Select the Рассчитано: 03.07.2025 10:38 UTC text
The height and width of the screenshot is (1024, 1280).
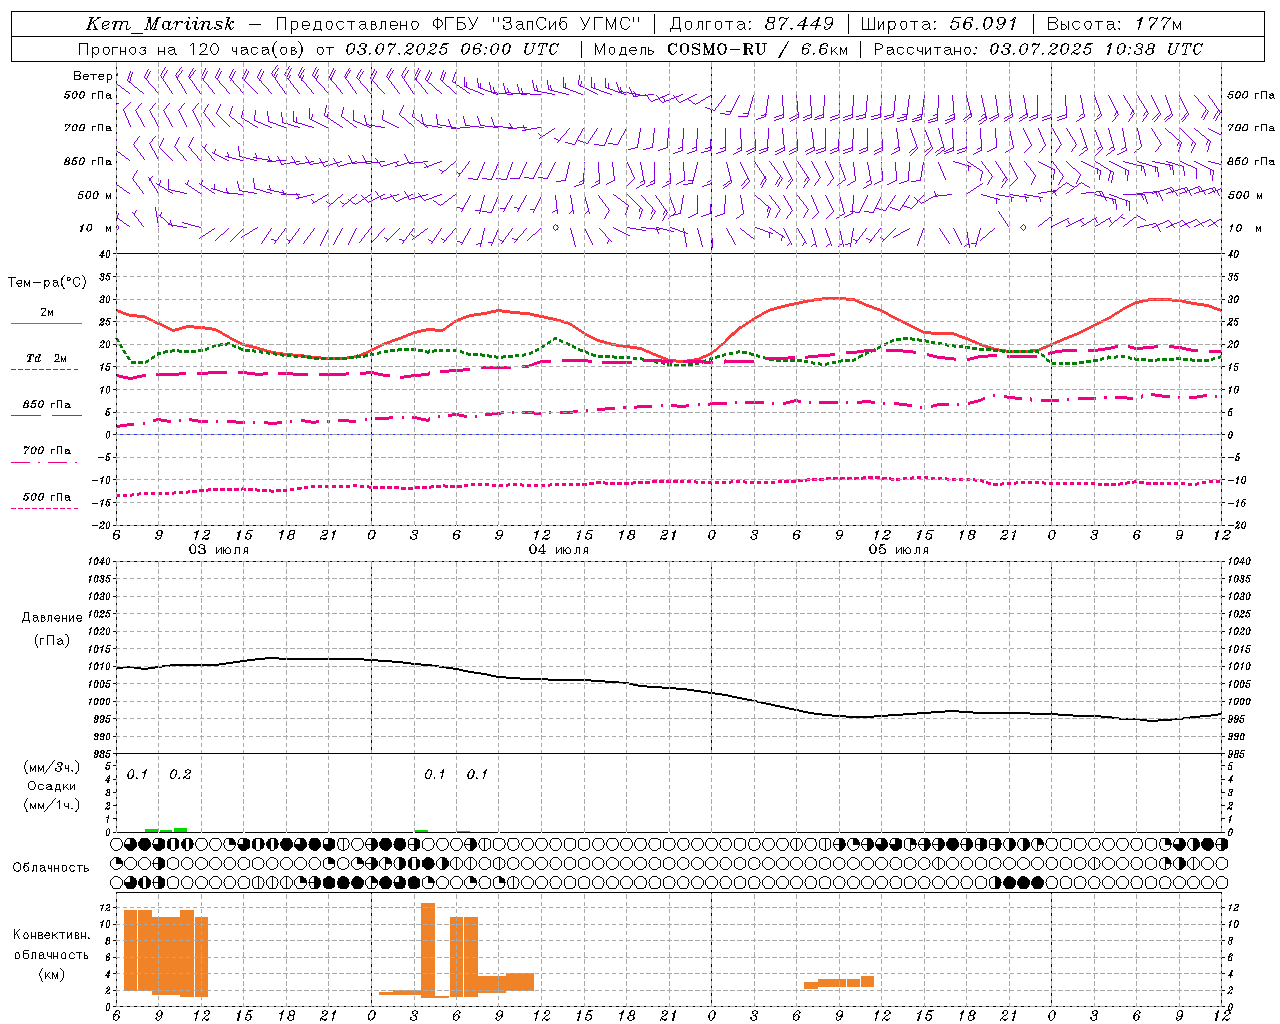1038,49
